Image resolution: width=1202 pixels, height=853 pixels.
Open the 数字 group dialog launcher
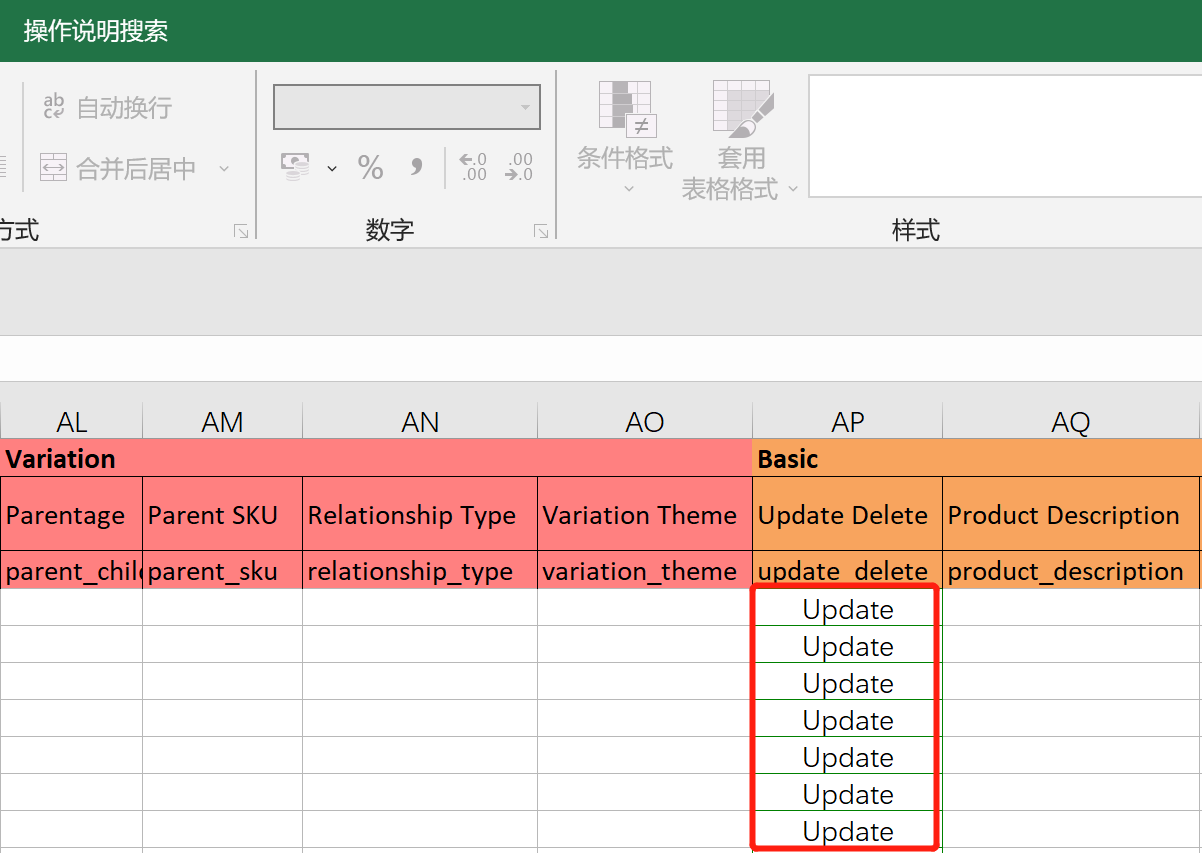click(541, 231)
